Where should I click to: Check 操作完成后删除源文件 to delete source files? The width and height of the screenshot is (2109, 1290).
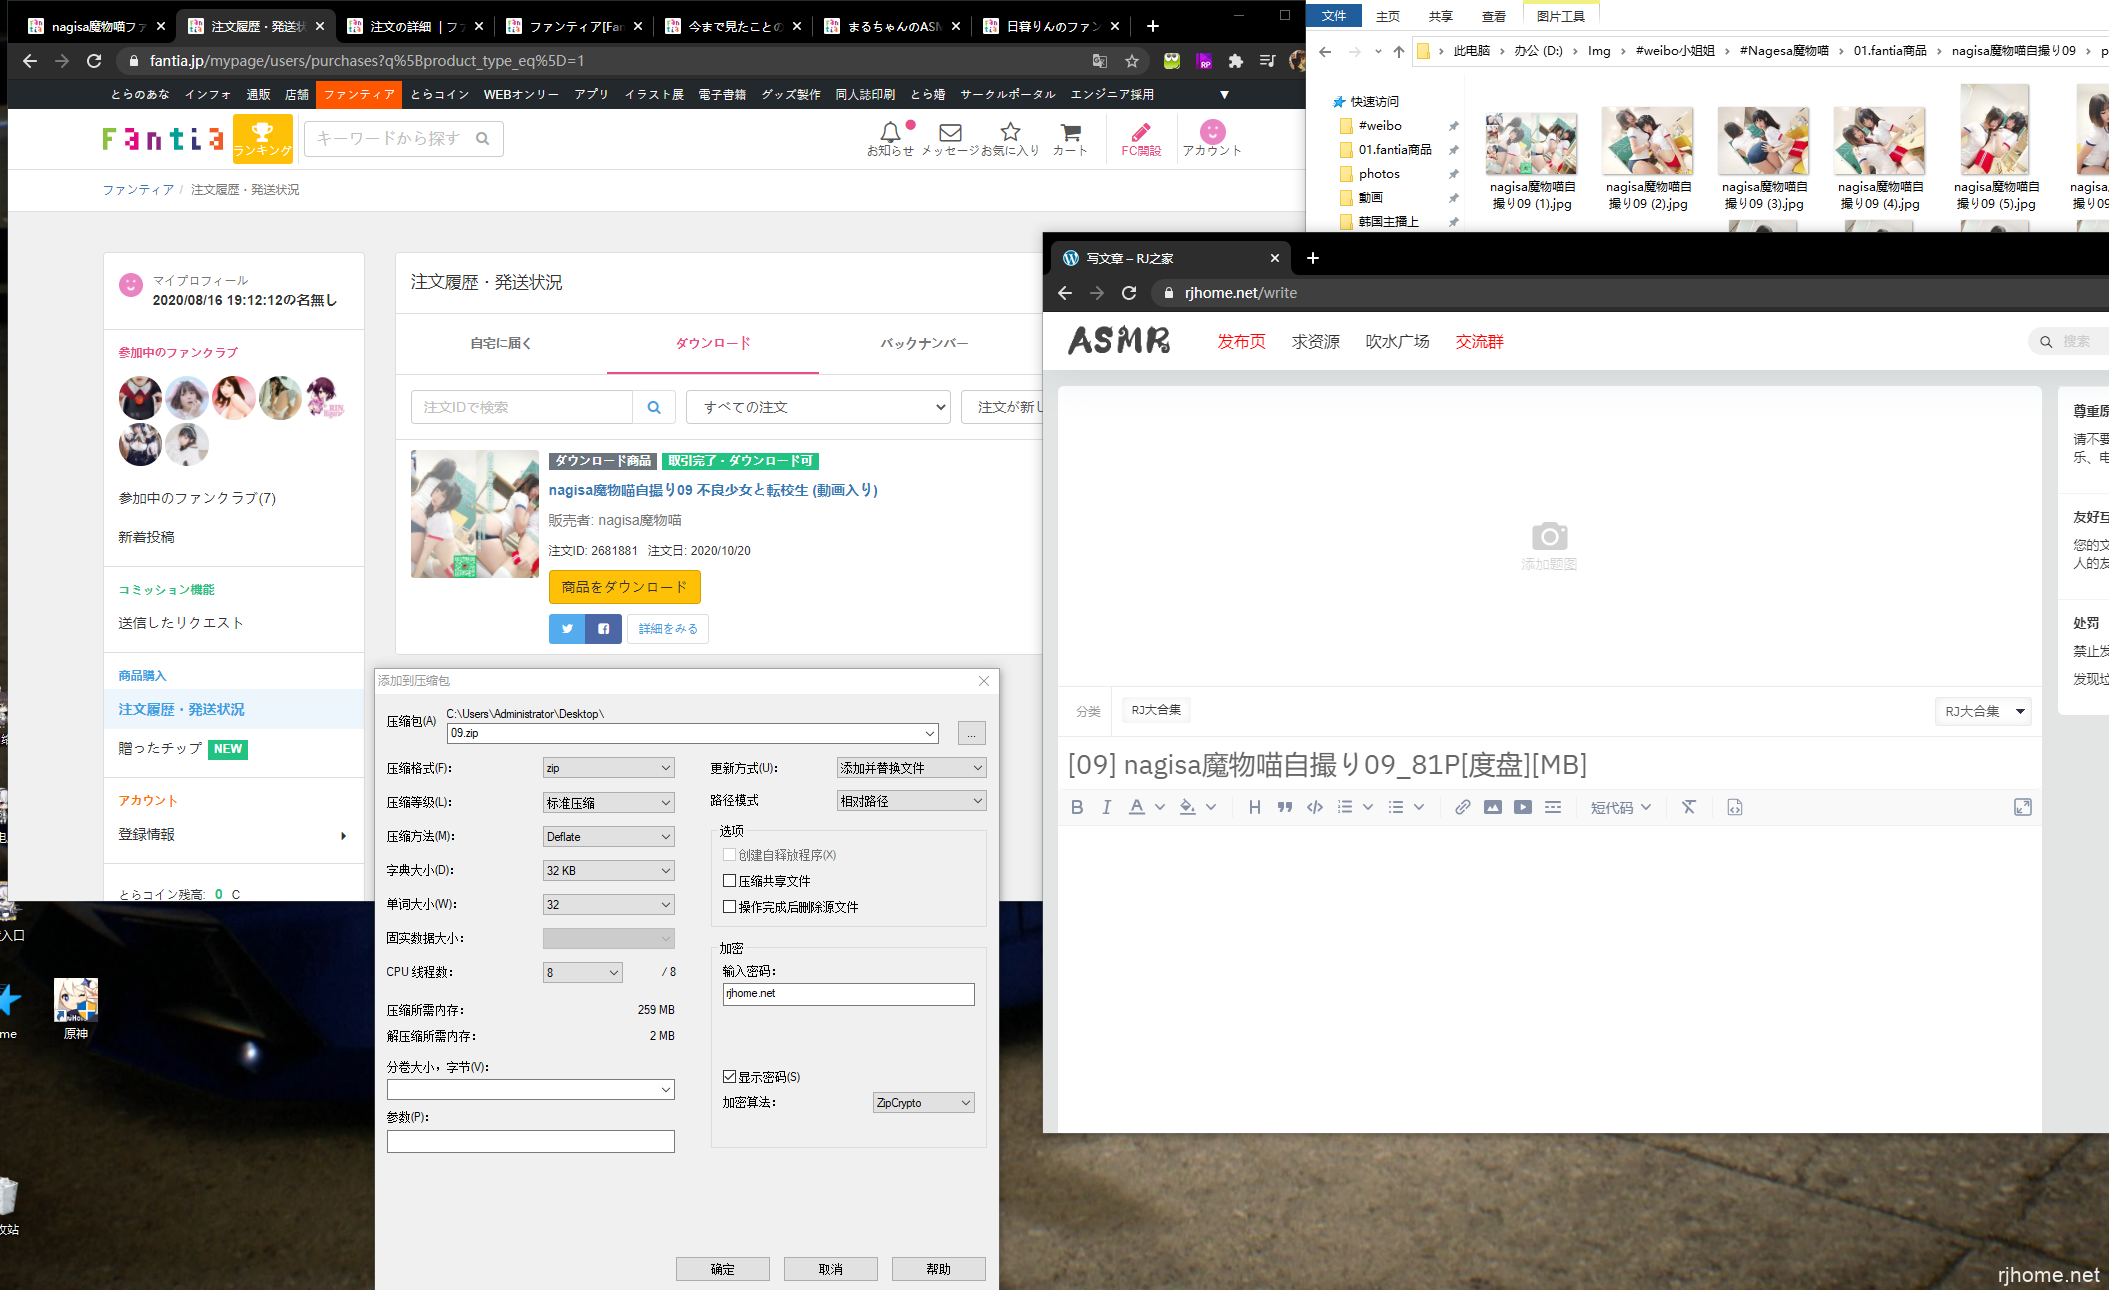point(731,906)
